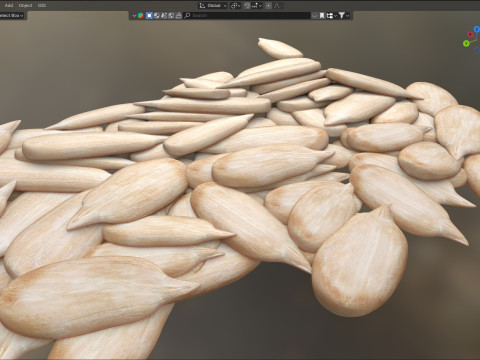Open the proportional editing falloff menu
Screen dimensions: 480x360
(x=277, y=6)
